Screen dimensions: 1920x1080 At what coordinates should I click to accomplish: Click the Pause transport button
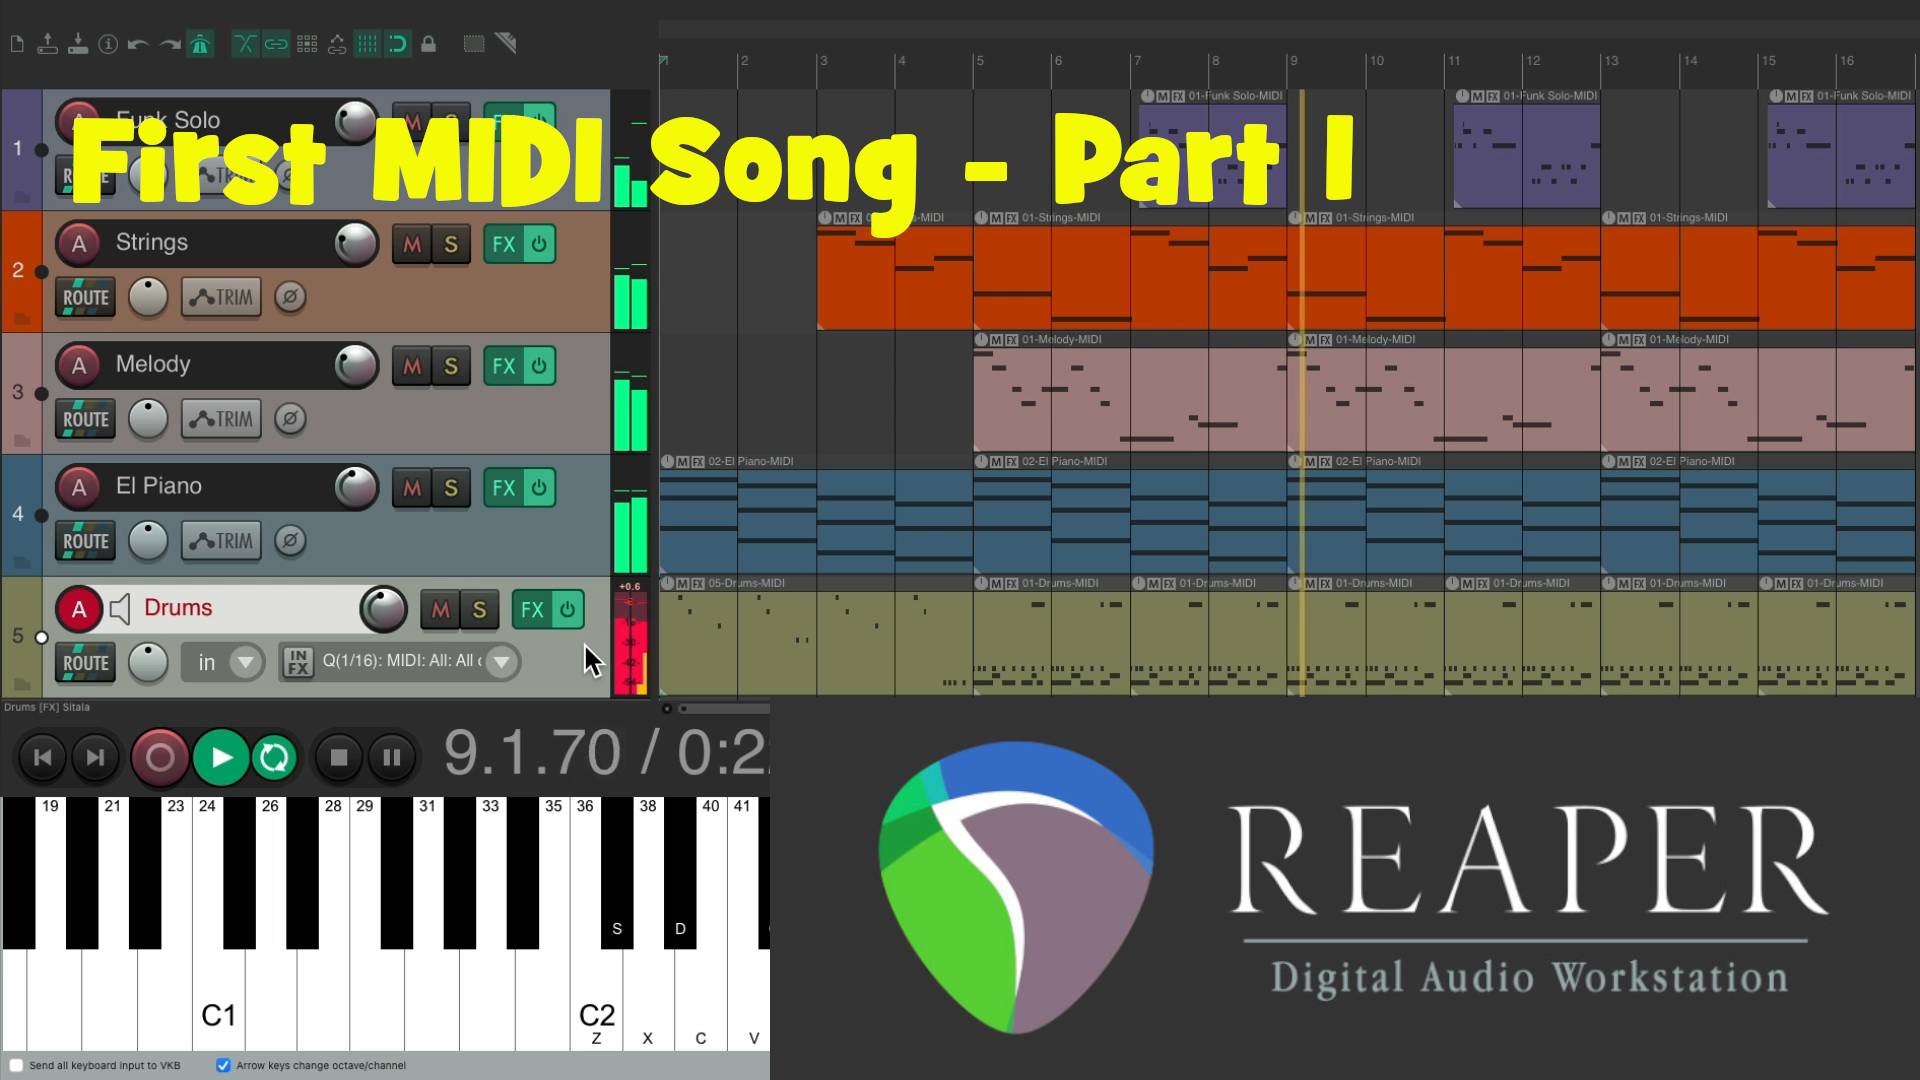[392, 758]
